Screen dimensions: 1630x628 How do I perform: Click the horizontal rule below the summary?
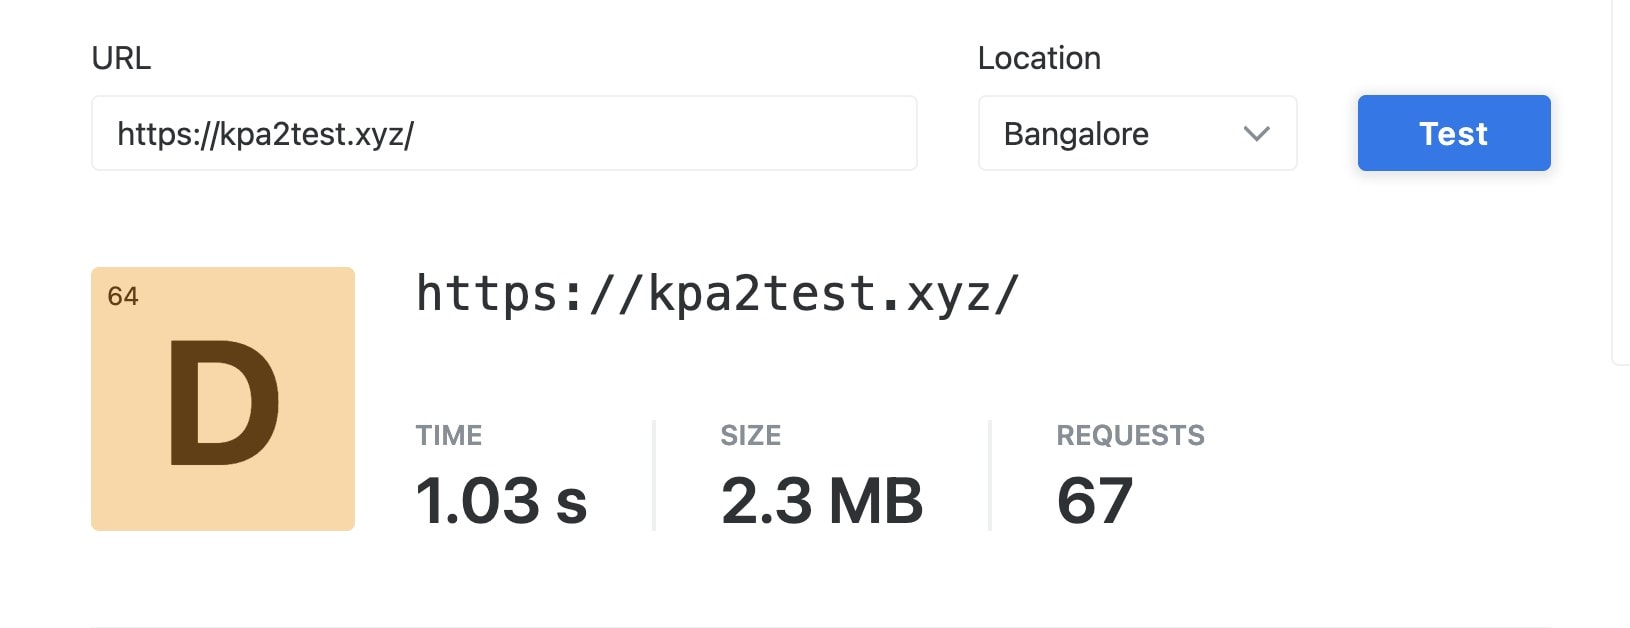tap(820, 626)
